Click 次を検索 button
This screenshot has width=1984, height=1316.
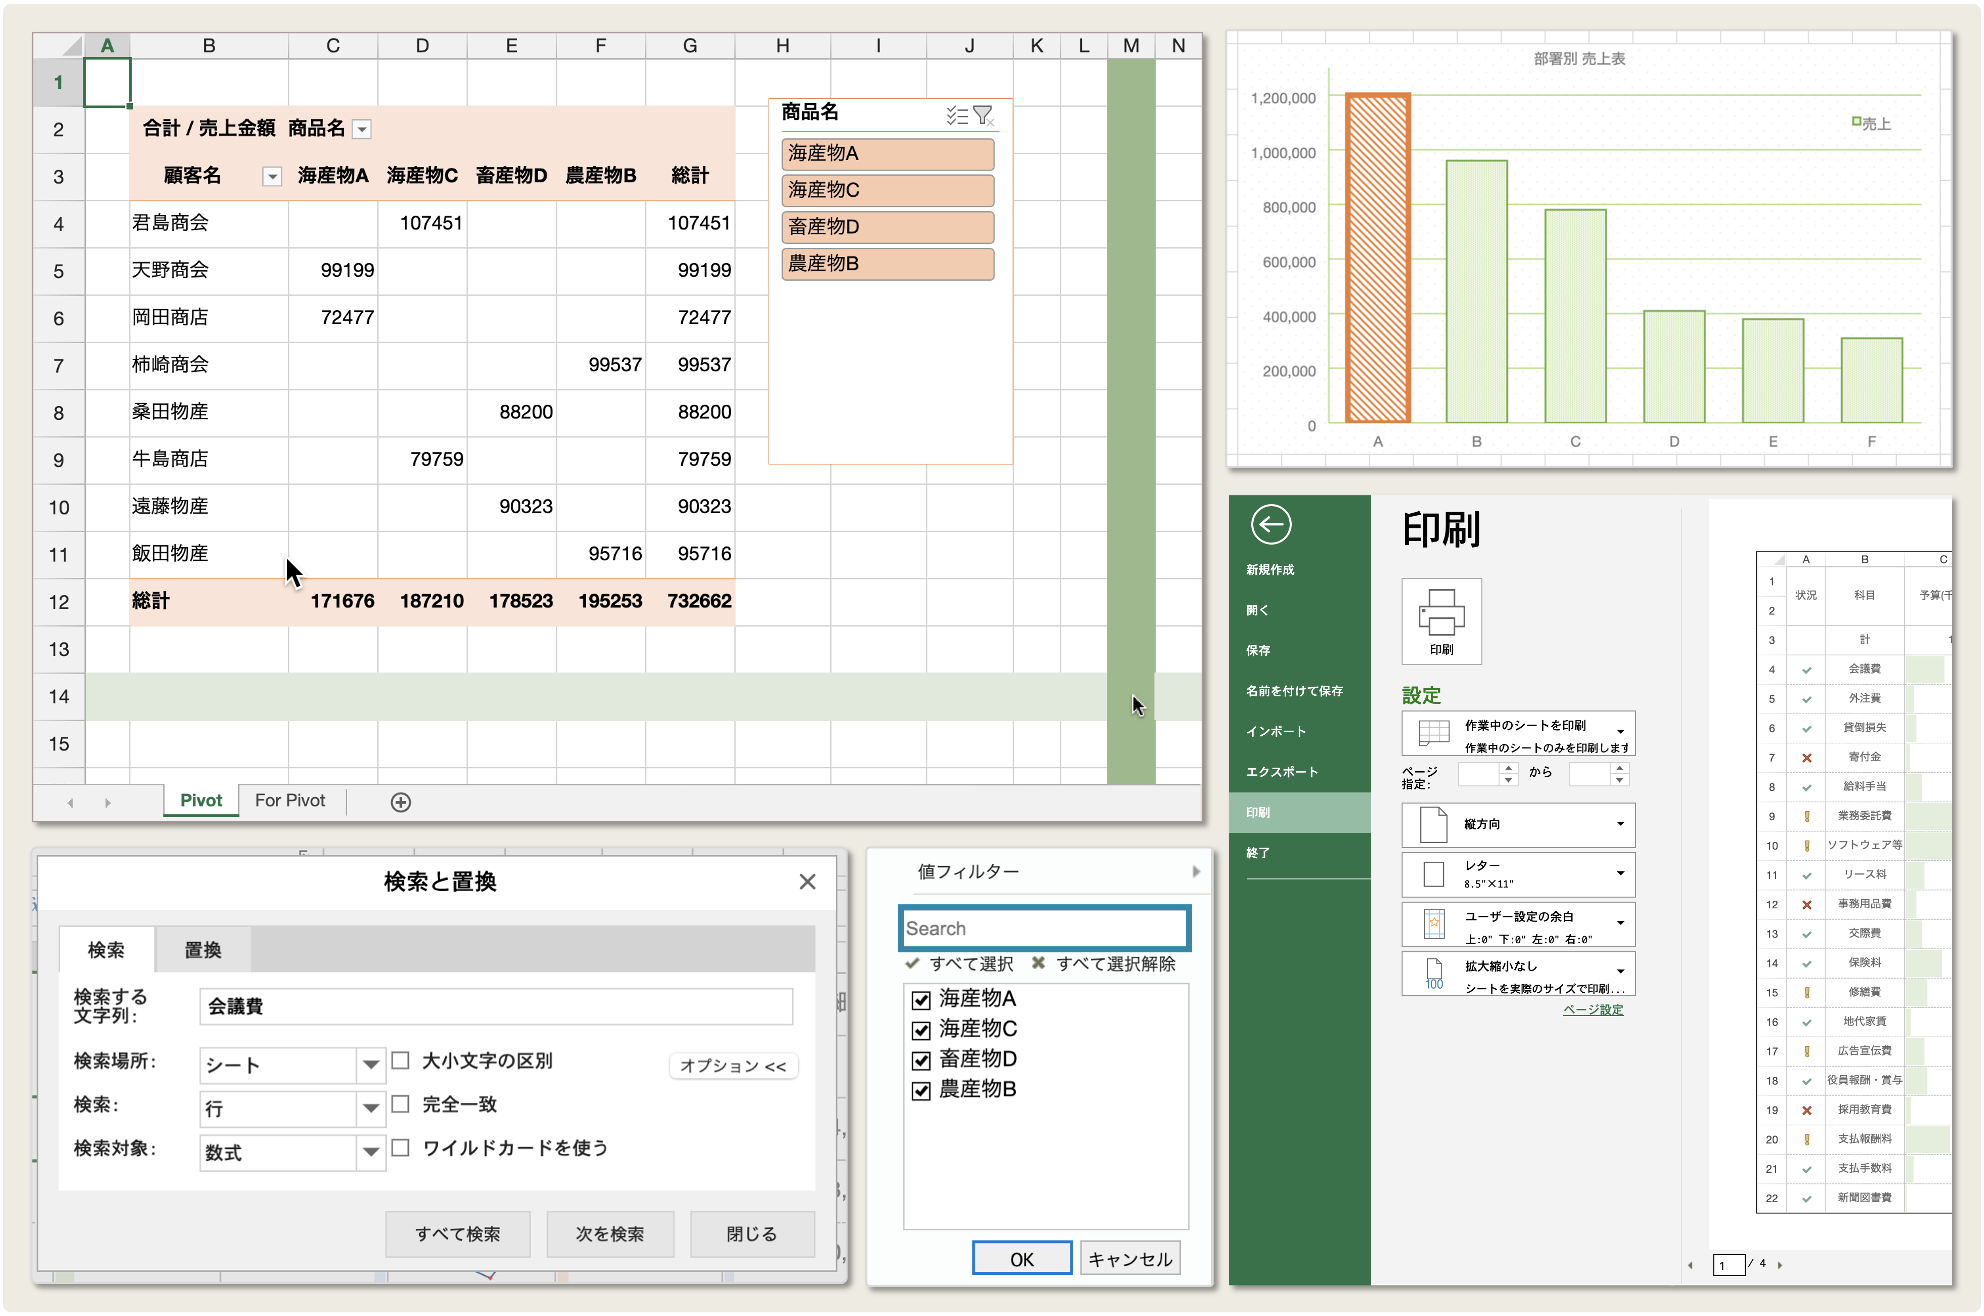[x=610, y=1234]
